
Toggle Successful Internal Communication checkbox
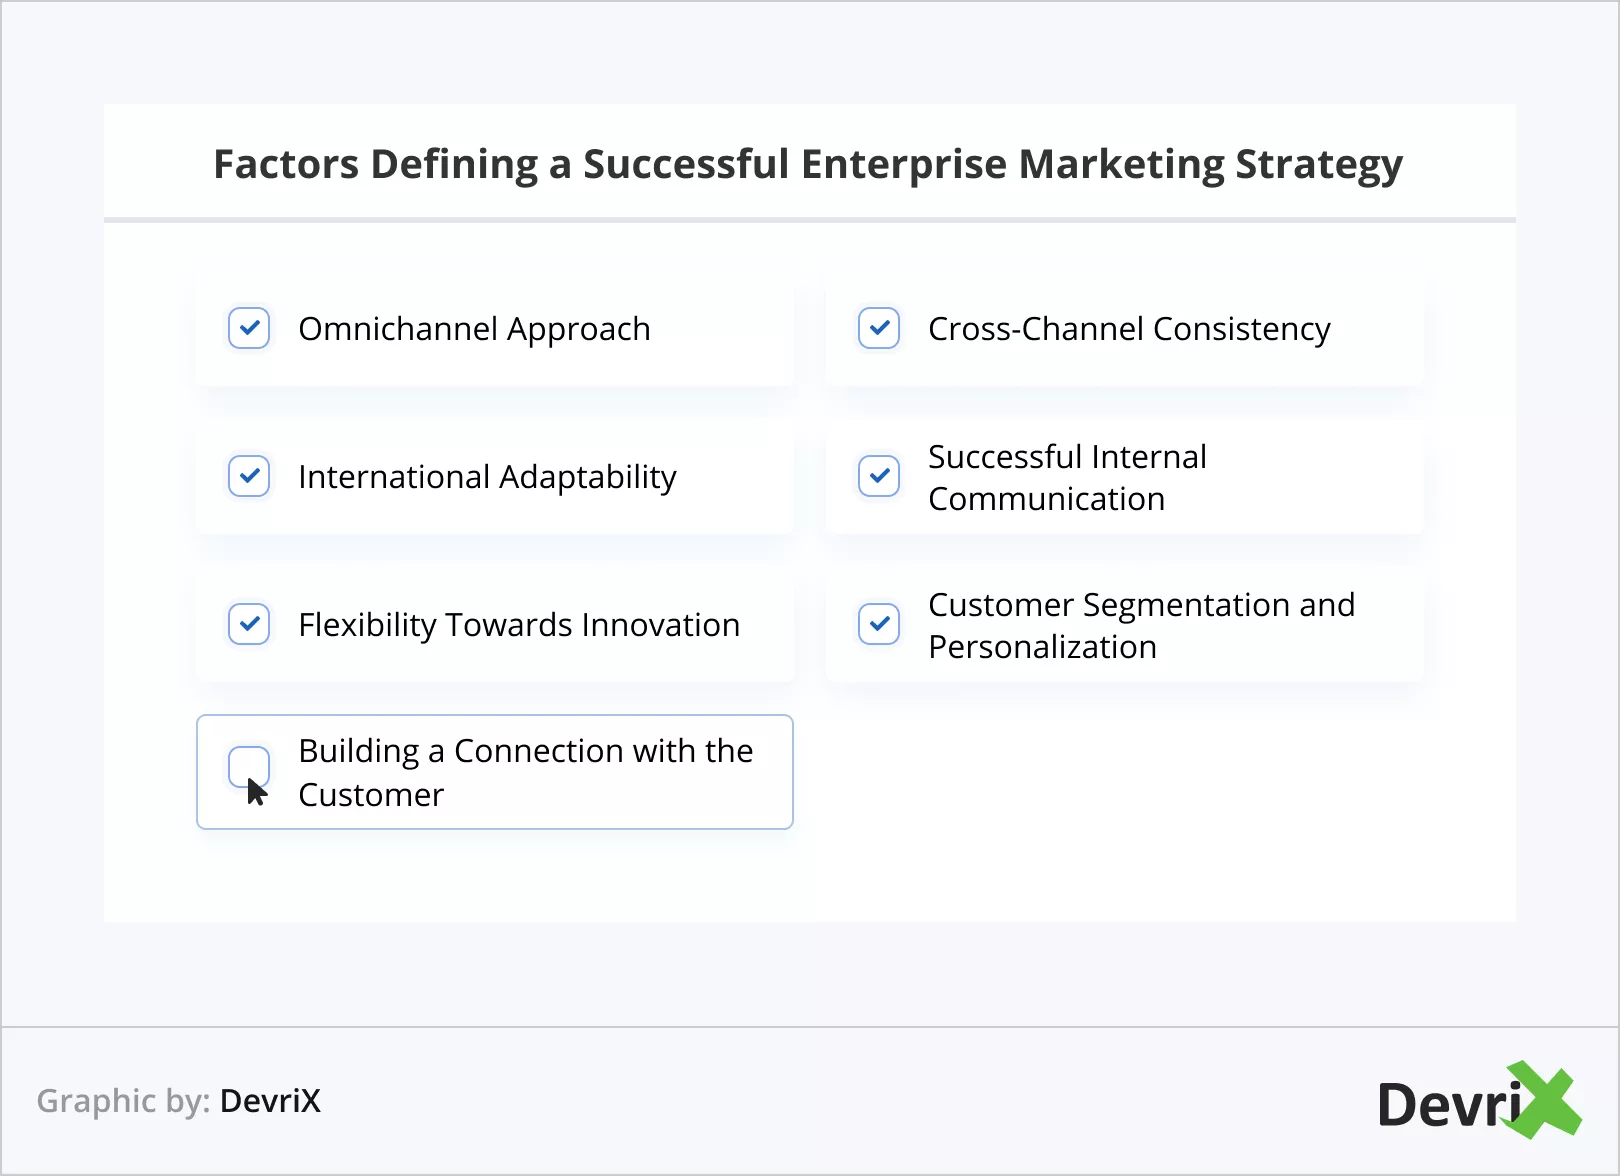(879, 476)
